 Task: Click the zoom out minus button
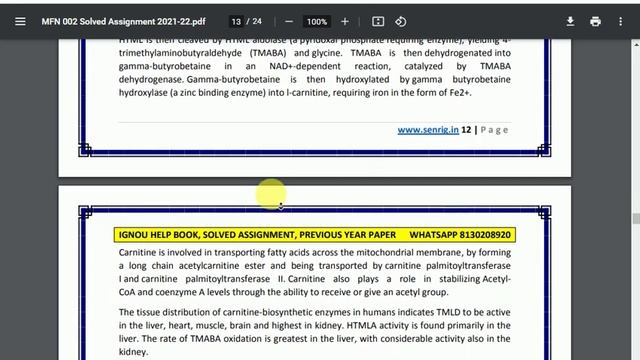(289, 22)
